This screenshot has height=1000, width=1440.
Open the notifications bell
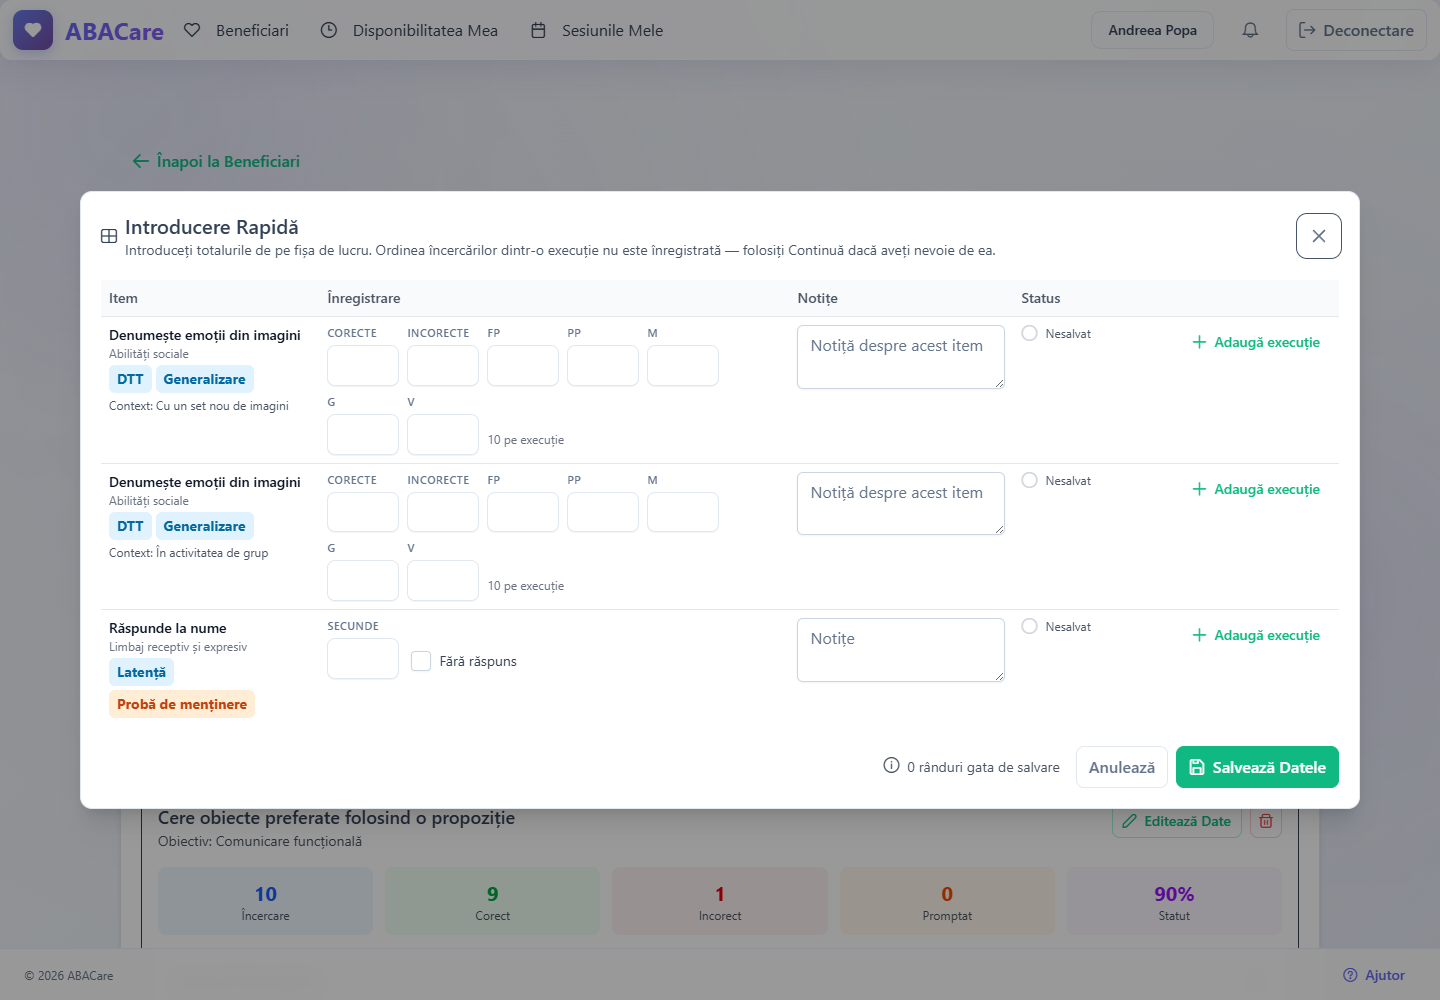1250,30
